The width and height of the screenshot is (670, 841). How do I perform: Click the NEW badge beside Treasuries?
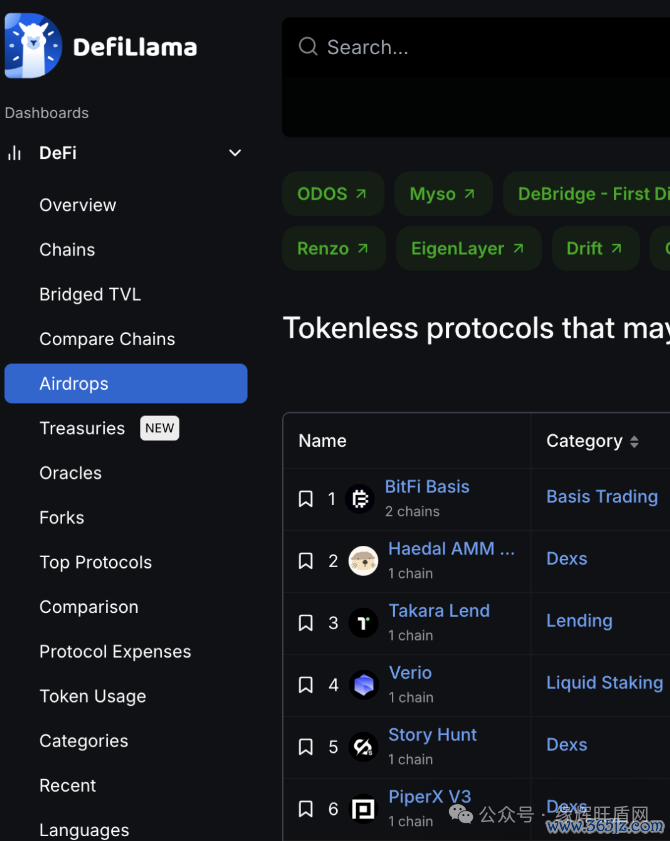[160, 428]
